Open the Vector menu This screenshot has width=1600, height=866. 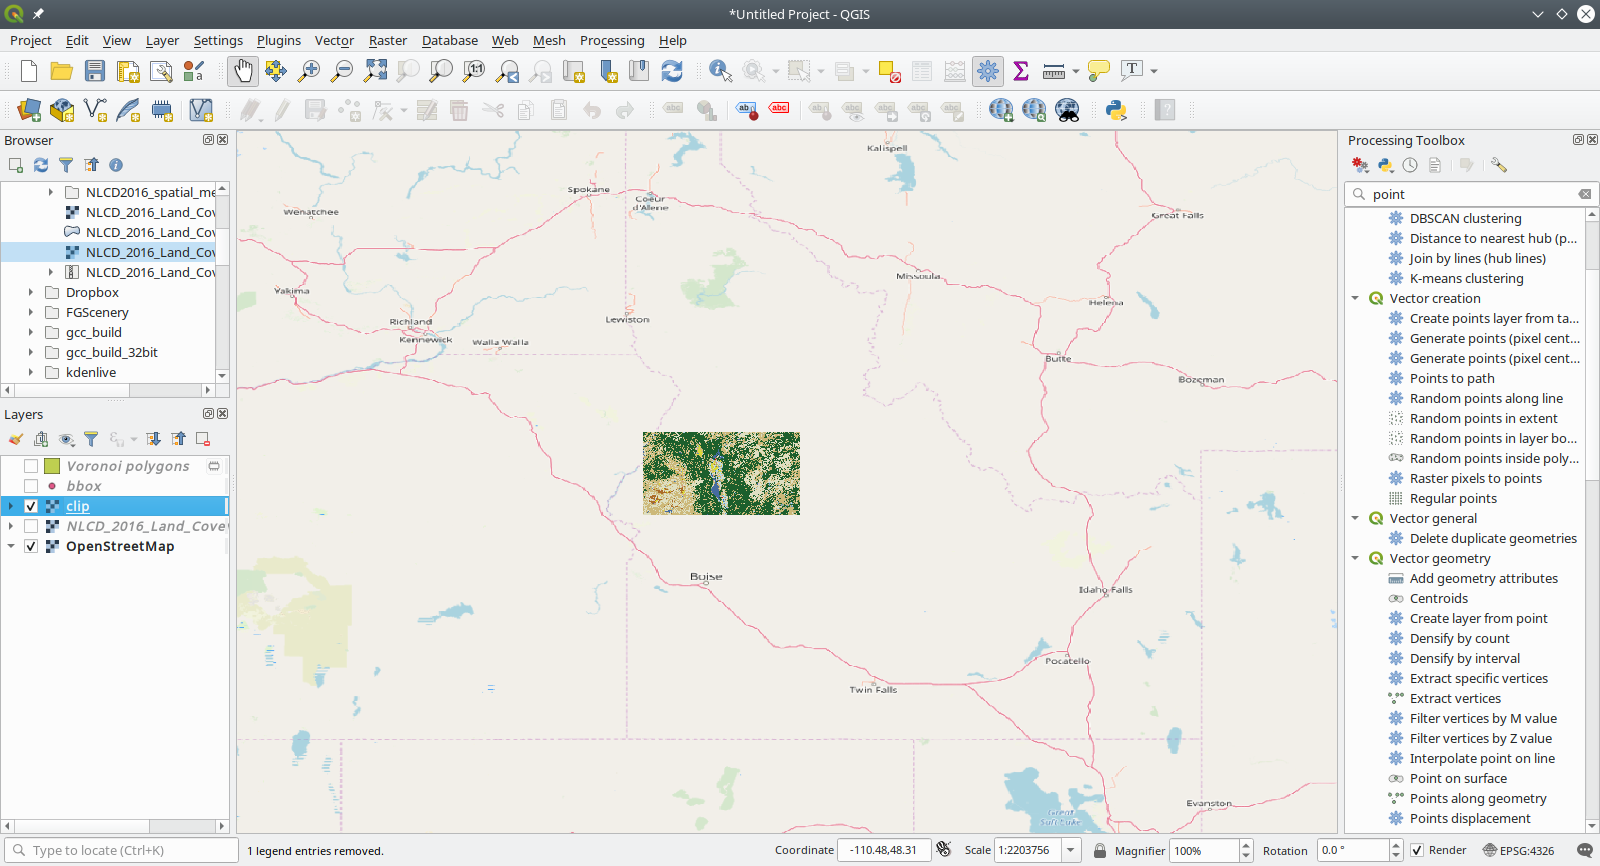(x=334, y=40)
